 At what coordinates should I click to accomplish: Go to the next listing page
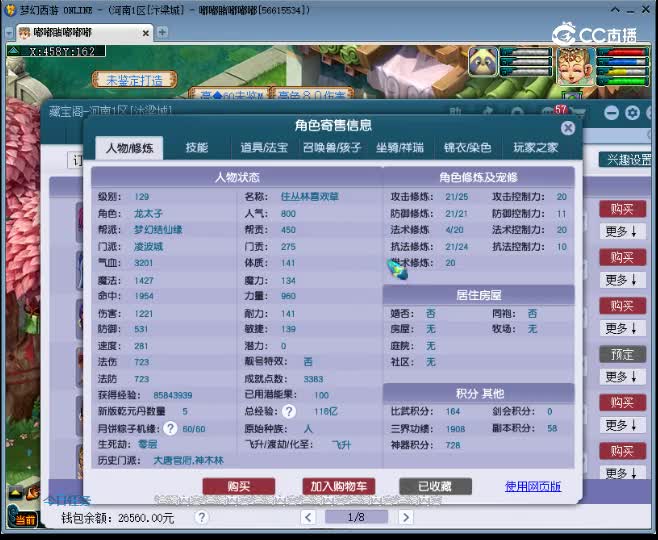(x=405, y=517)
